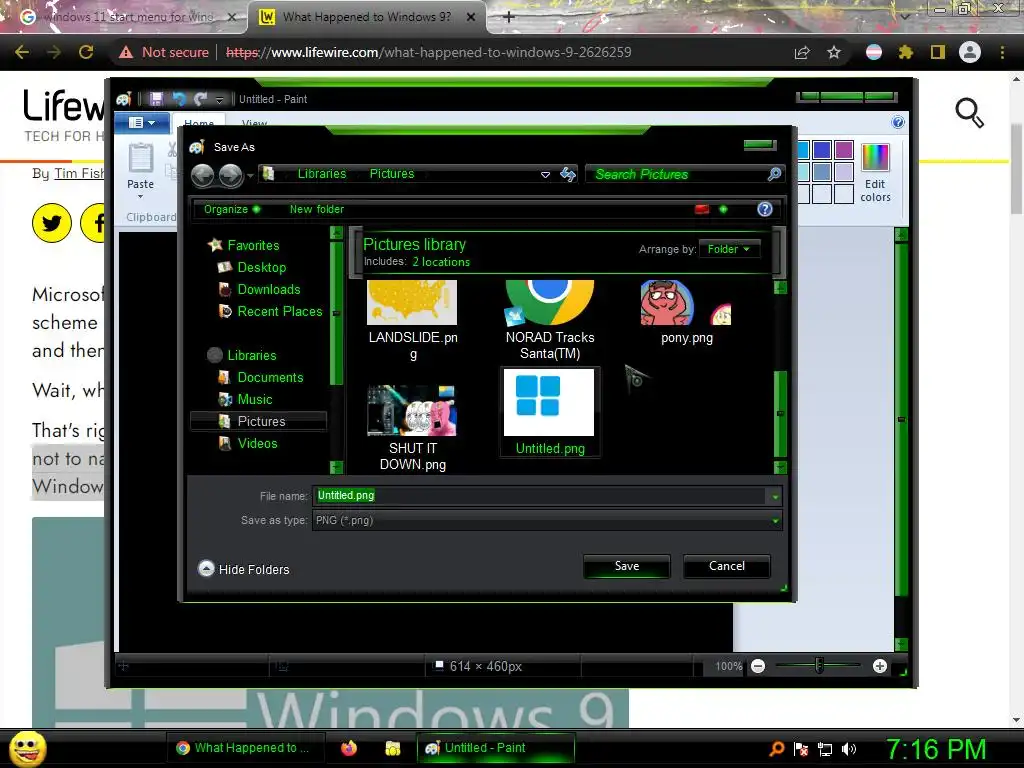Click the Cancel button
This screenshot has width=1024, height=768.
727,566
